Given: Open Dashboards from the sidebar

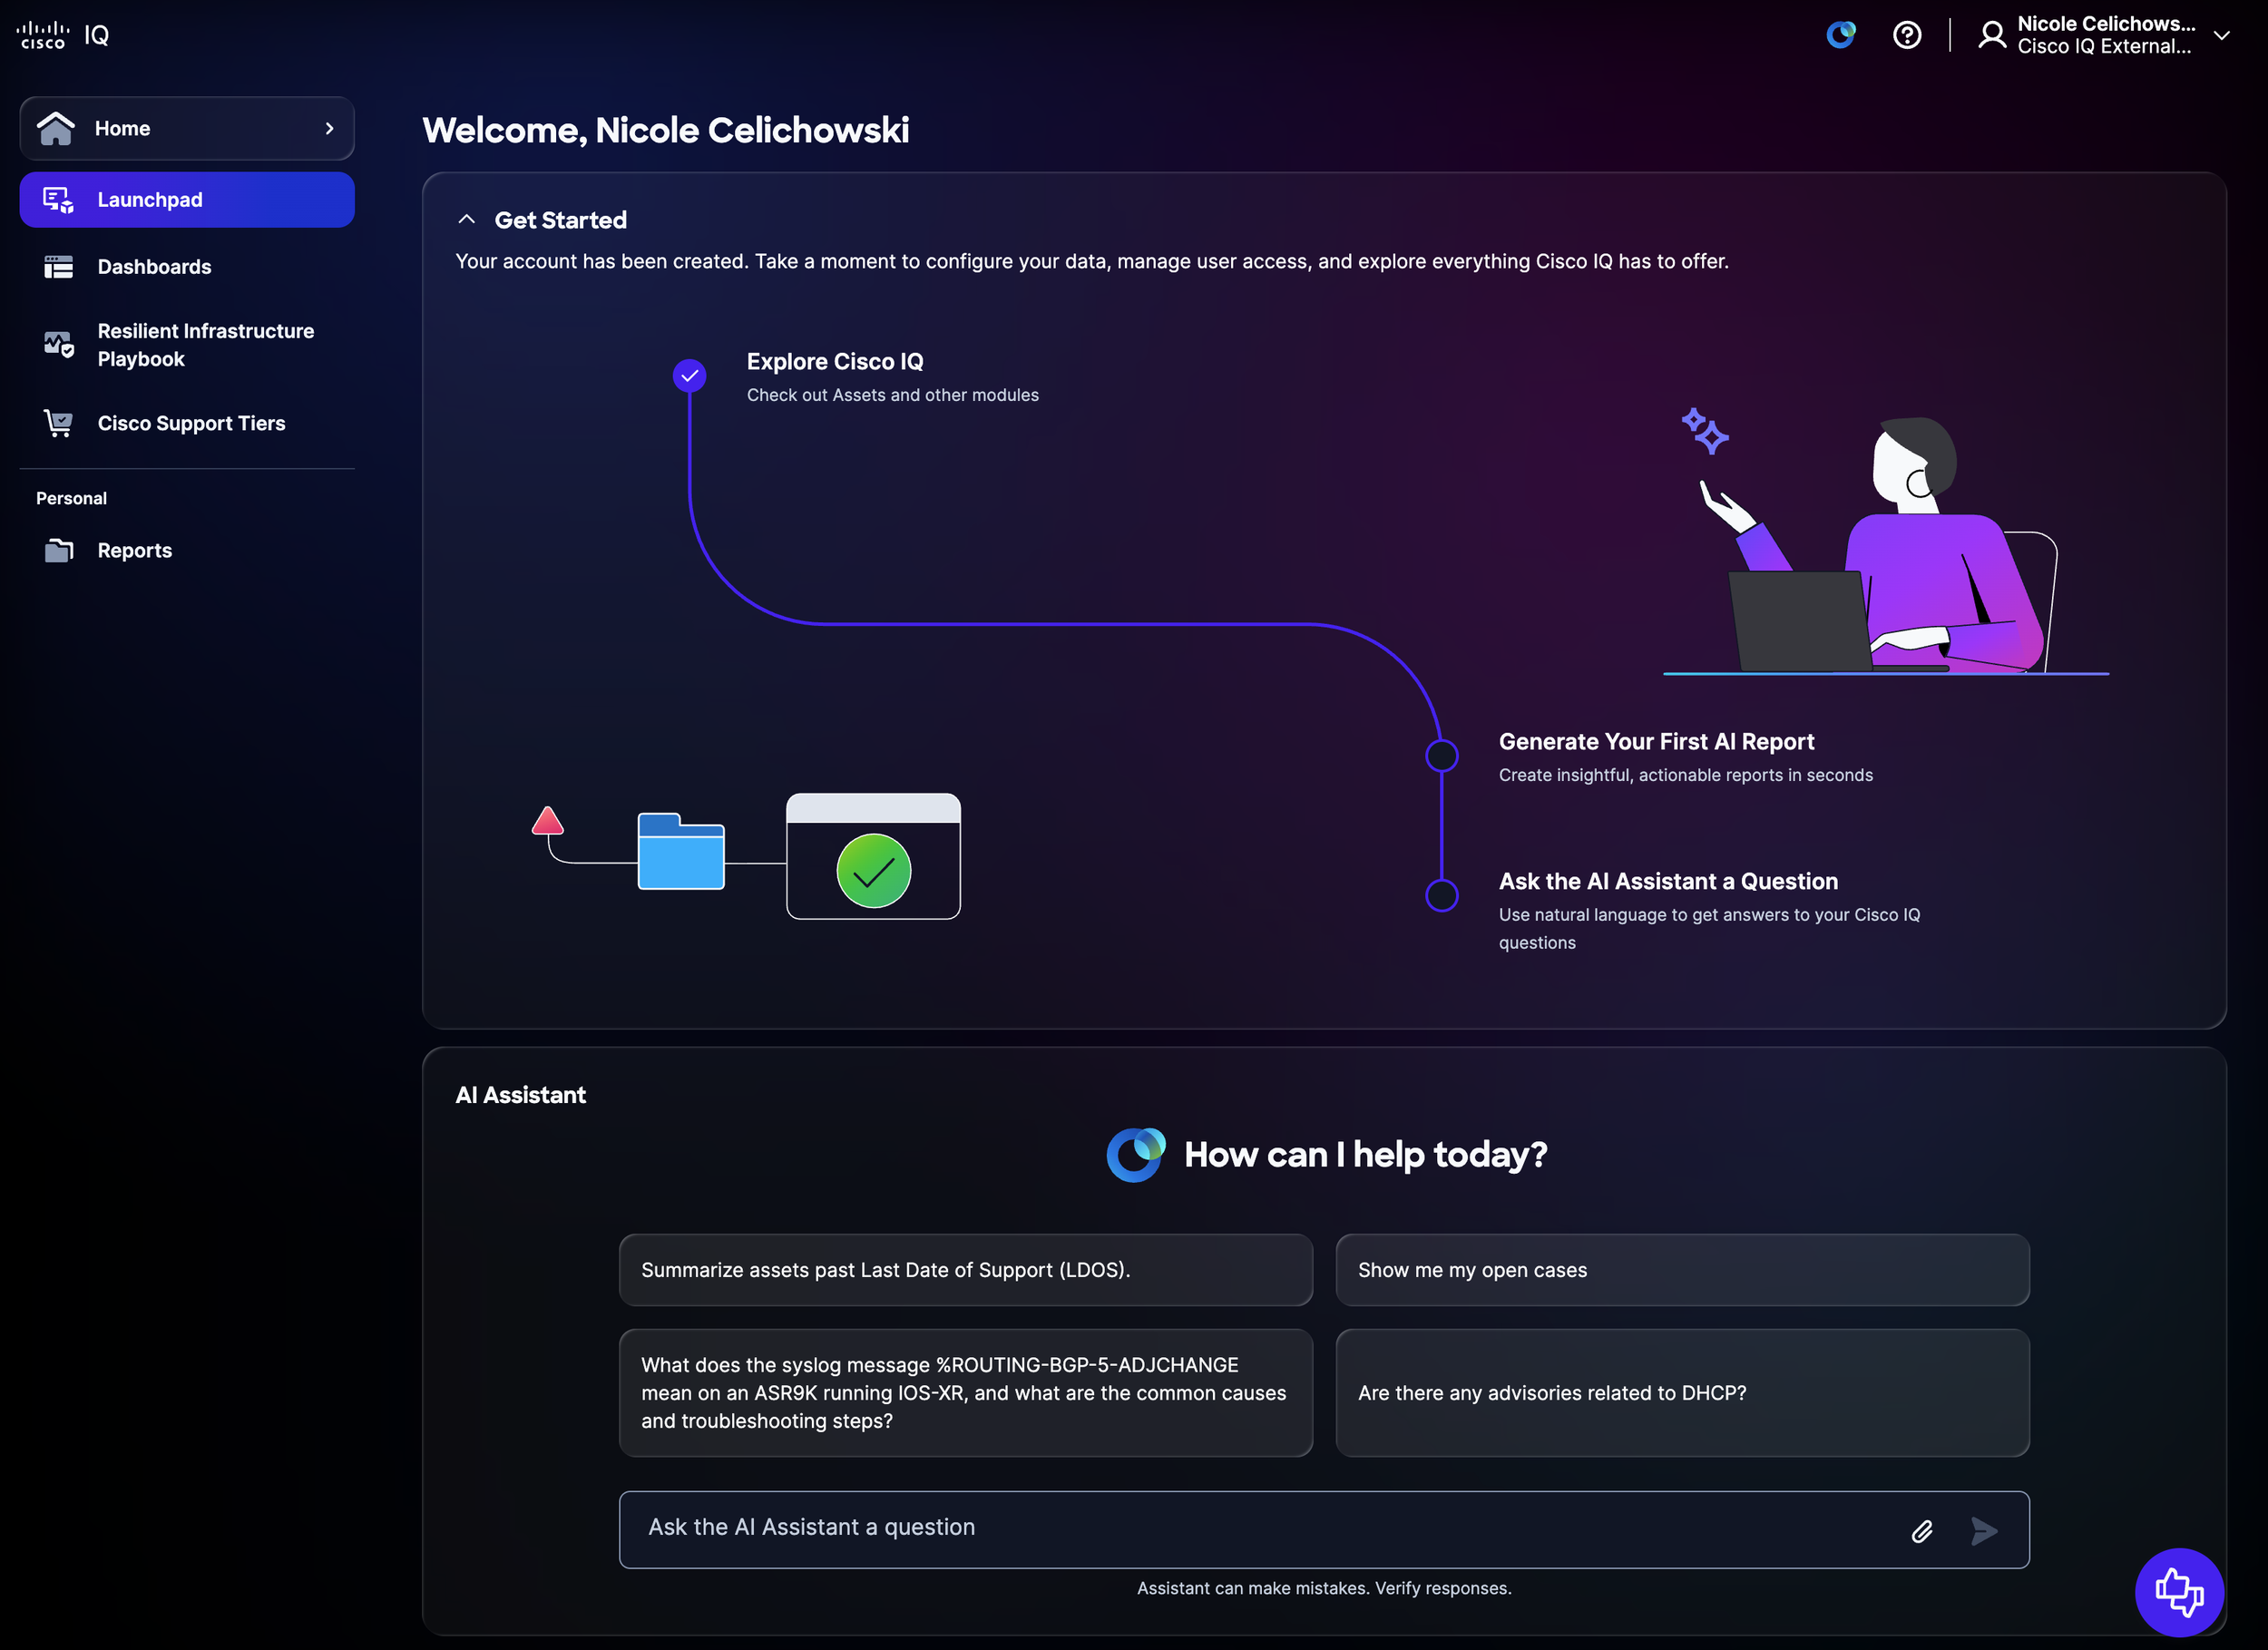Looking at the screenshot, I should (x=187, y=267).
